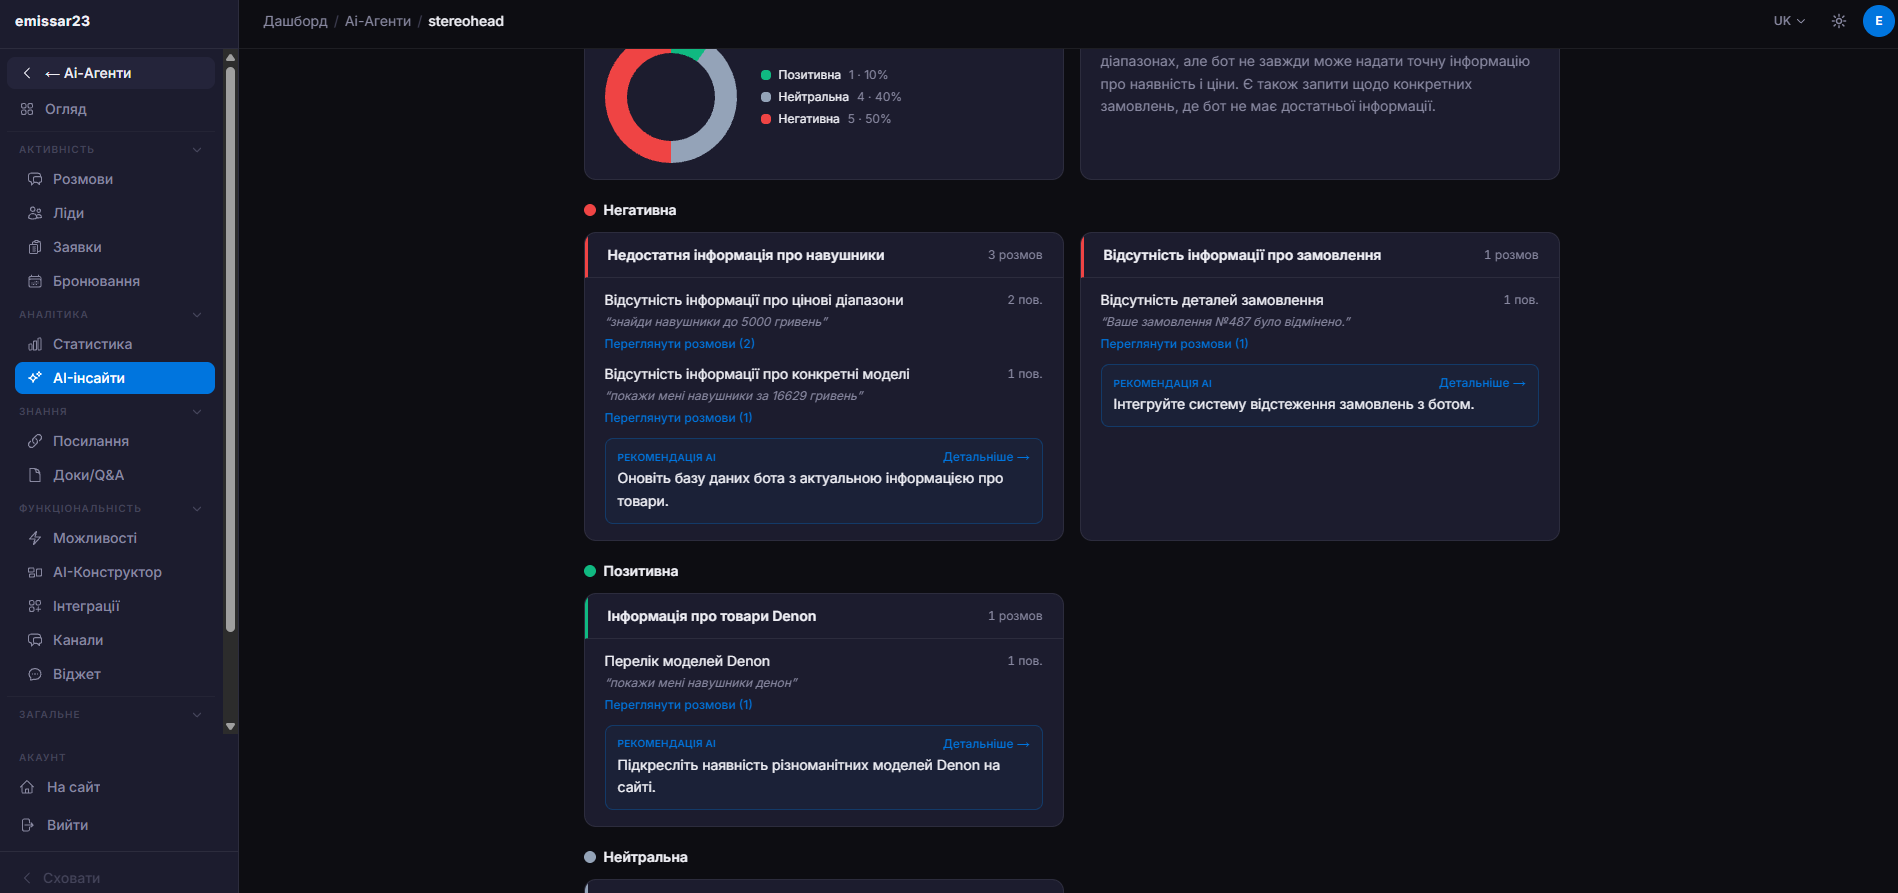Select the Статистика chart icon
Screen dimensions: 1898x893
click(x=35, y=344)
